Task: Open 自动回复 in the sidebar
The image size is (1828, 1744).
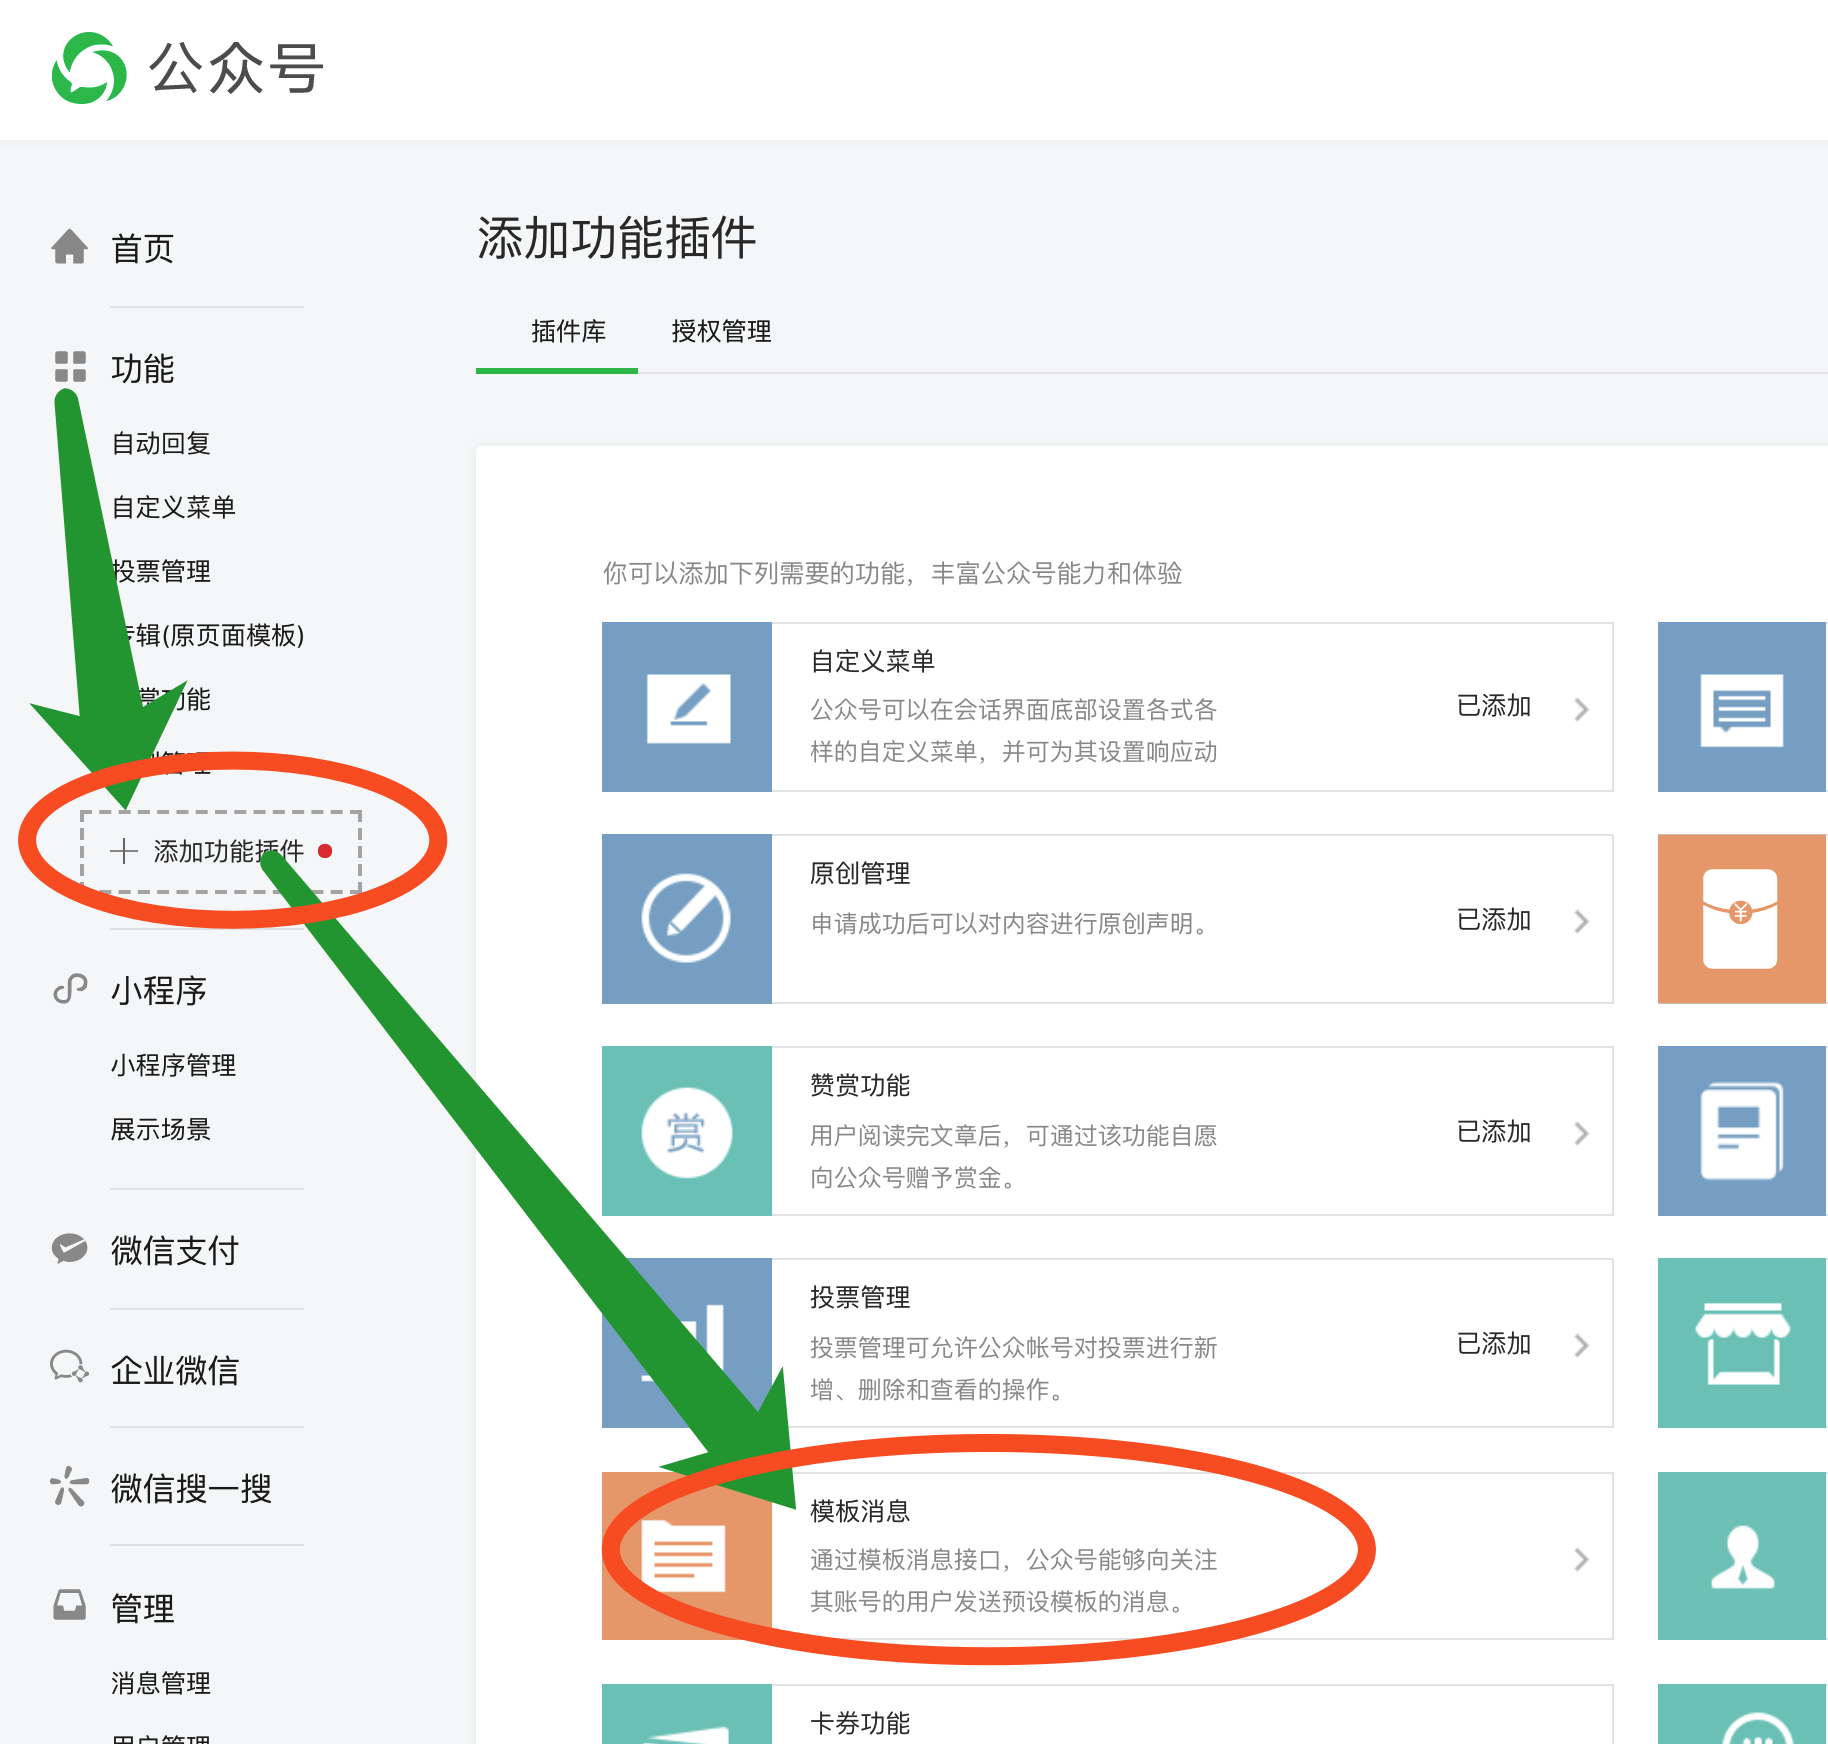Action: [161, 443]
